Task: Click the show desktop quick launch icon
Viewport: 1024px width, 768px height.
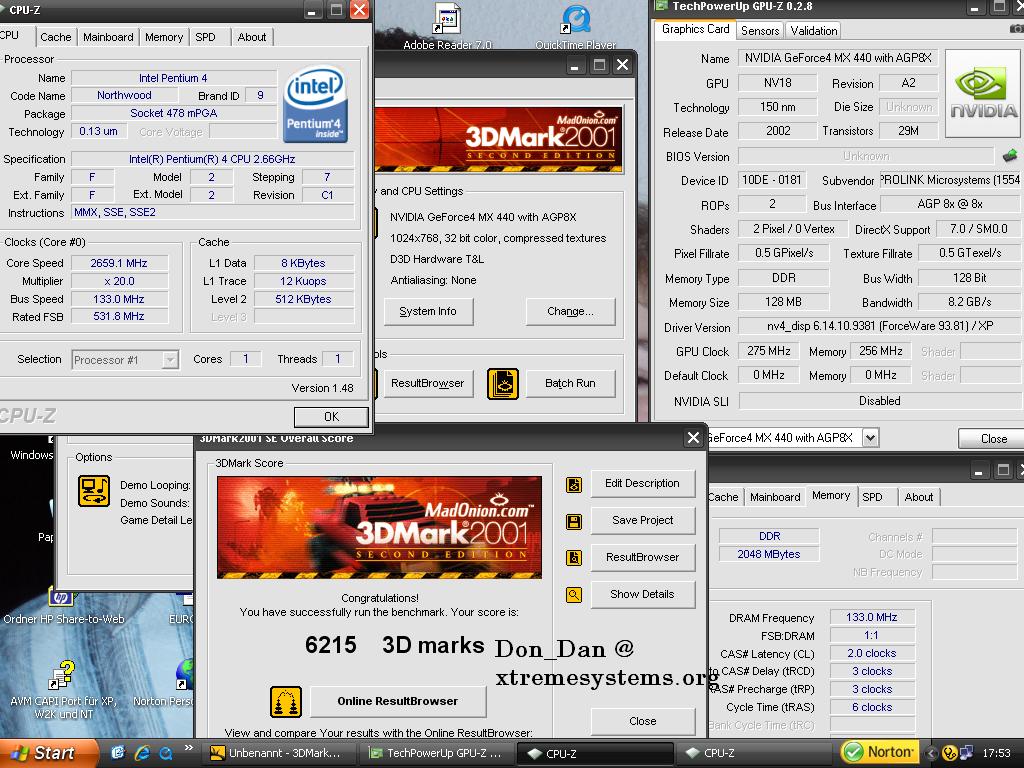Action: (118, 753)
